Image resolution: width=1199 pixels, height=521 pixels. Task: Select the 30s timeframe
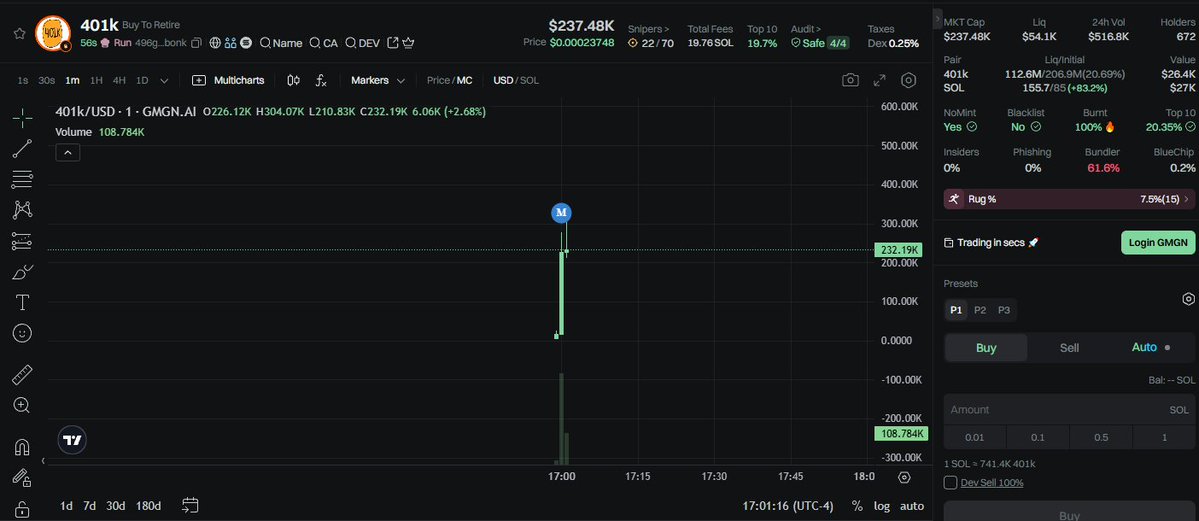pos(47,80)
